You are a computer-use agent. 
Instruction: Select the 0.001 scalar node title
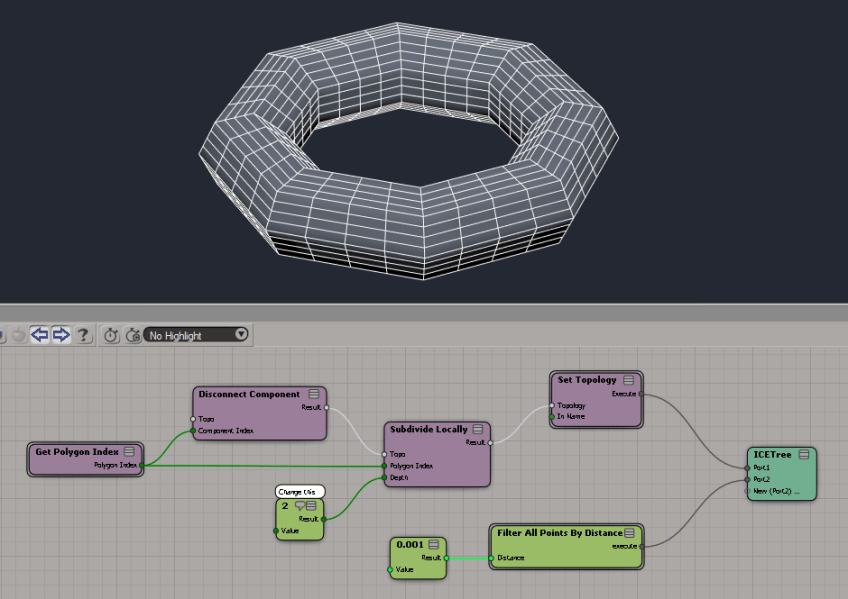tap(410, 544)
